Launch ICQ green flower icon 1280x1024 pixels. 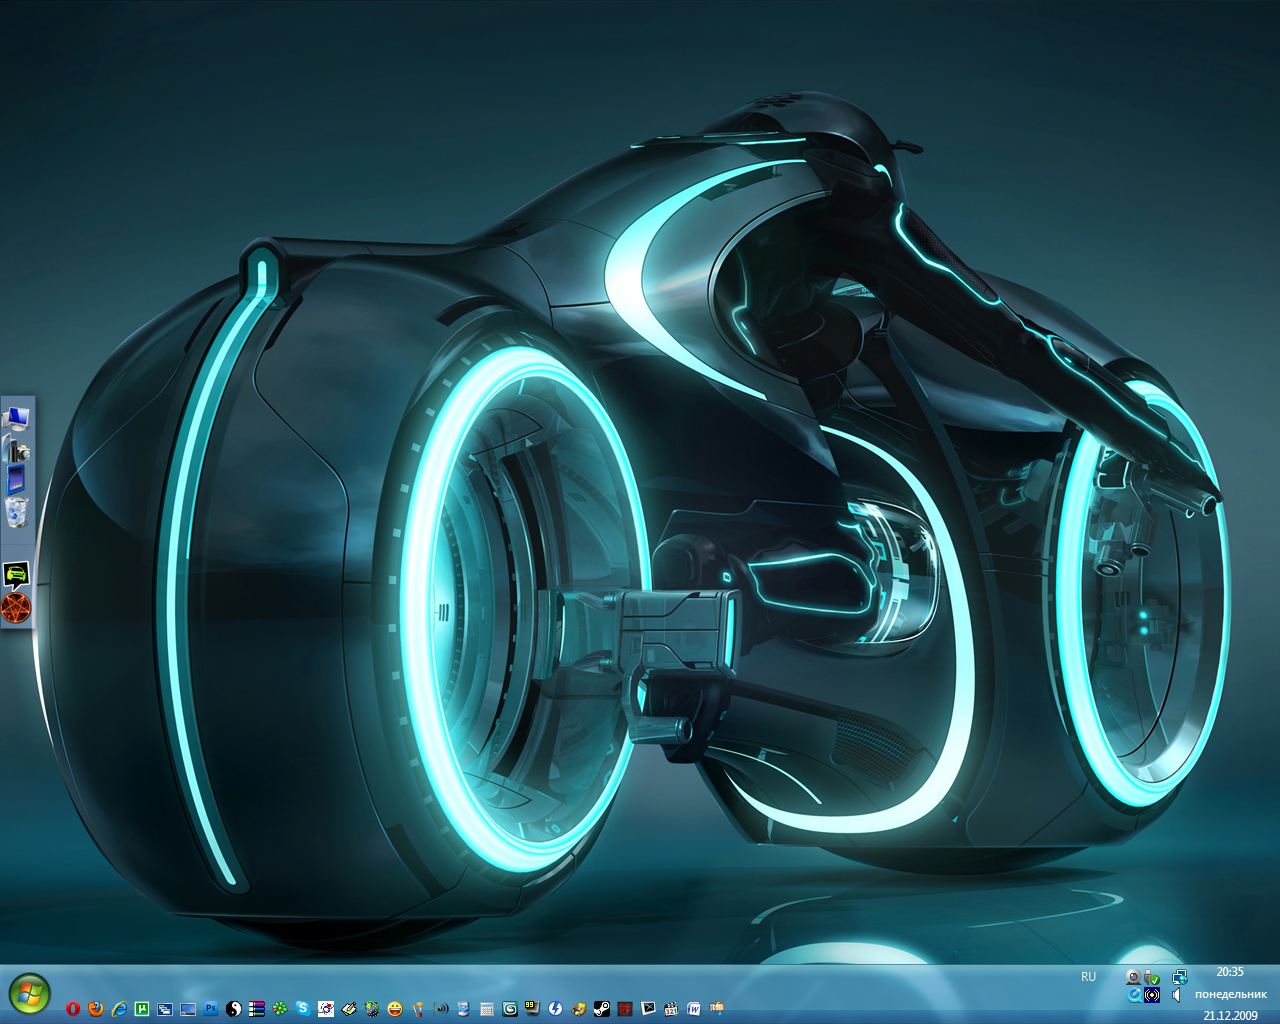(280, 1008)
